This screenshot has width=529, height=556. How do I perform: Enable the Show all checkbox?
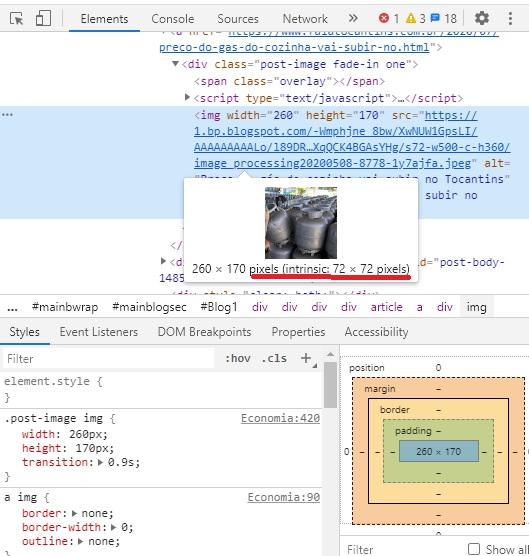pos(474,549)
